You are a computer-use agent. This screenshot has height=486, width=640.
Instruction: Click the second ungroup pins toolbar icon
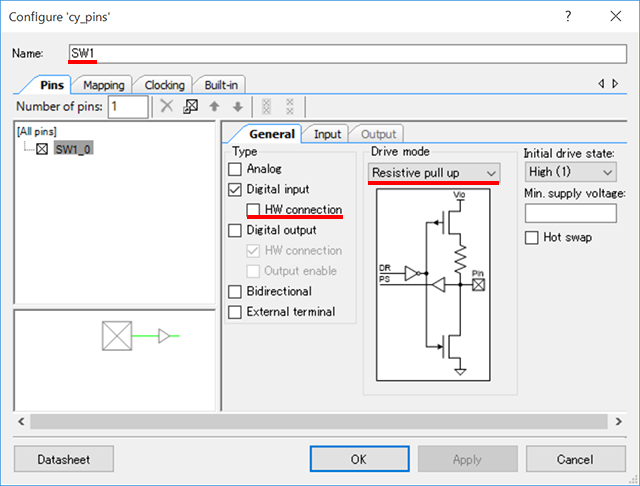point(290,107)
